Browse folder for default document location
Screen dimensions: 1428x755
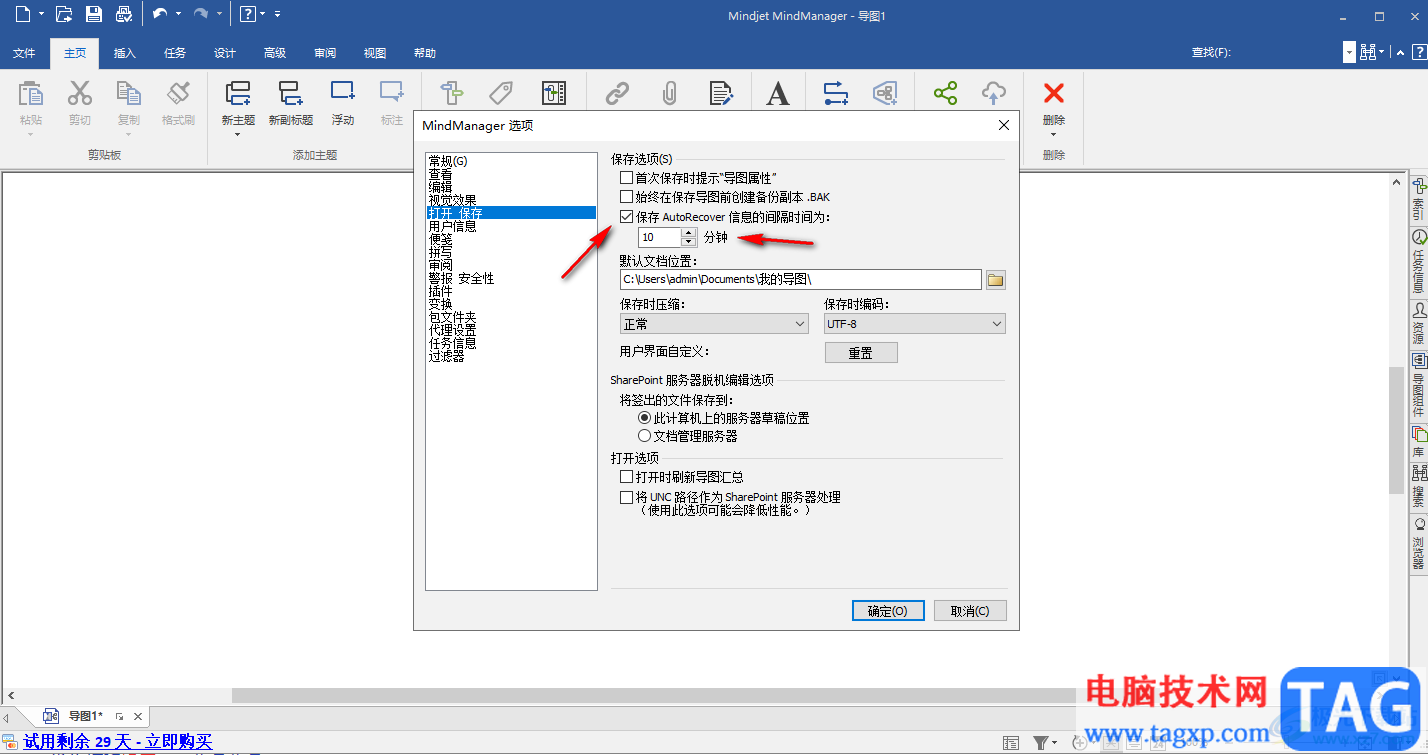pos(995,280)
